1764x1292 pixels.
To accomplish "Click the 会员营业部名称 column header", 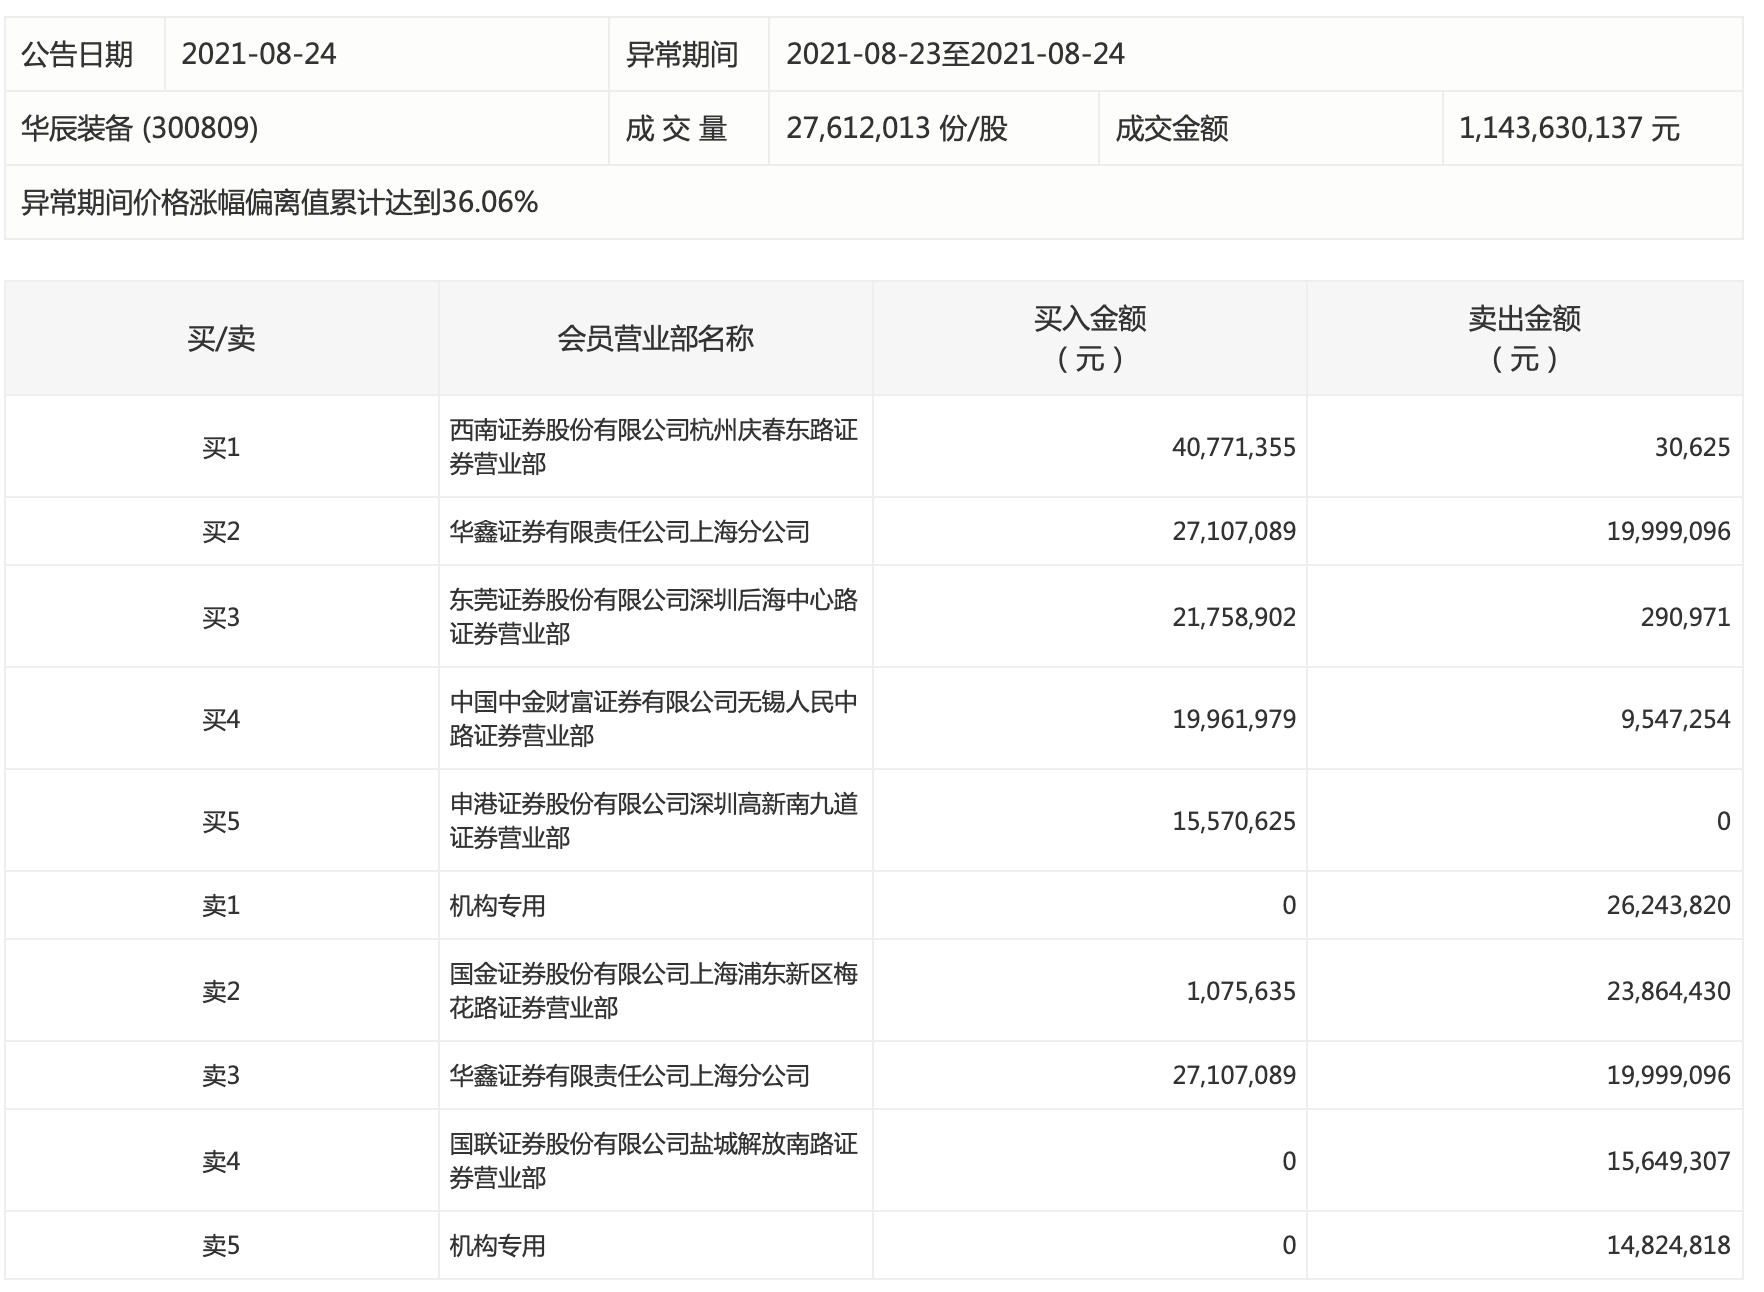I will 655,339.
